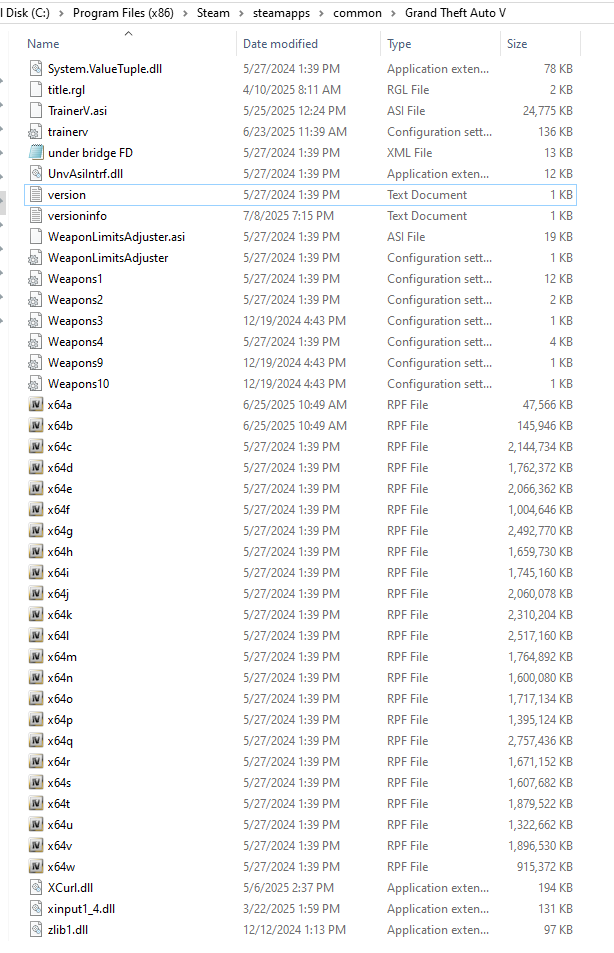Click the Weapons3 configuration icon
Viewport: 614px width, 953px height.
(36, 321)
